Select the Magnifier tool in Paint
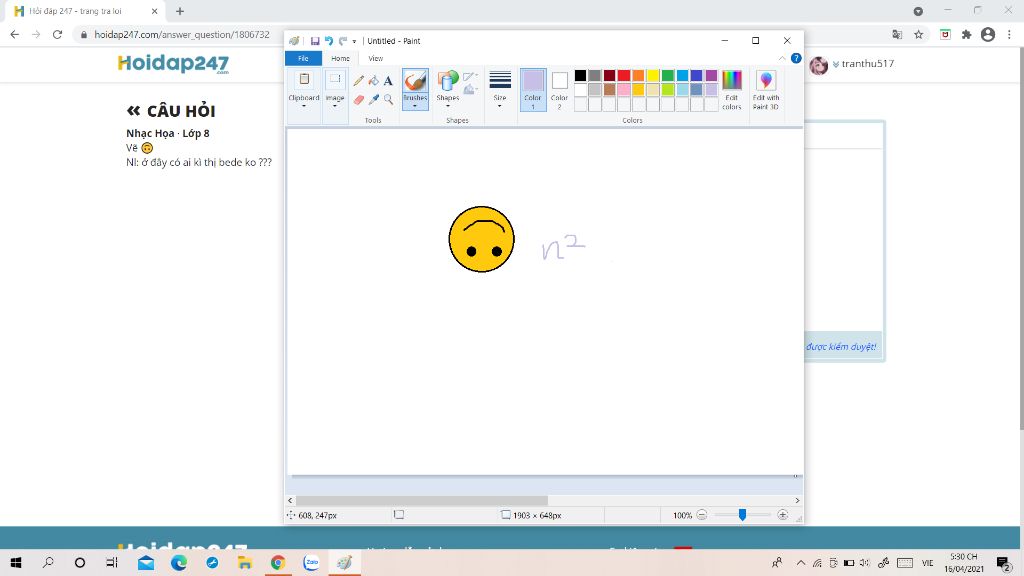The width and height of the screenshot is (1024, 576). tap(388, 100)
